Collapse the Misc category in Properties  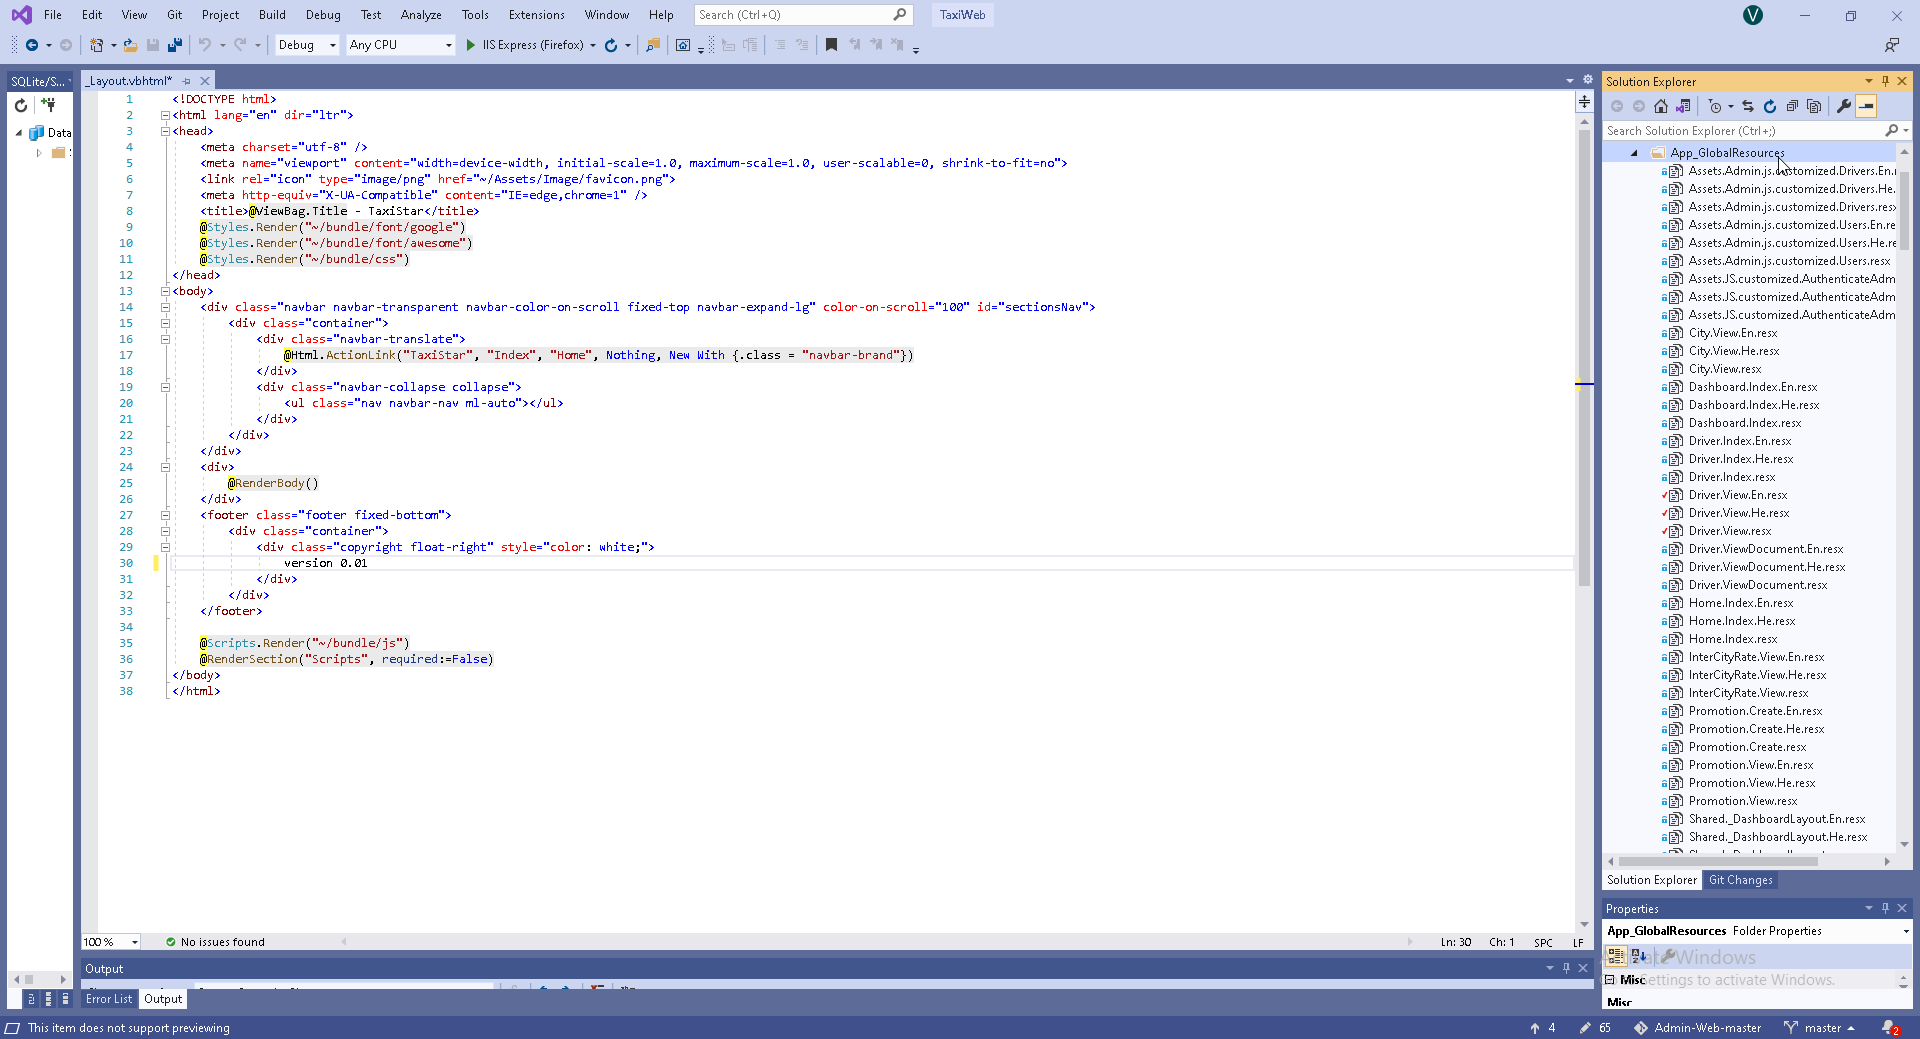[x=1610, y=980]
